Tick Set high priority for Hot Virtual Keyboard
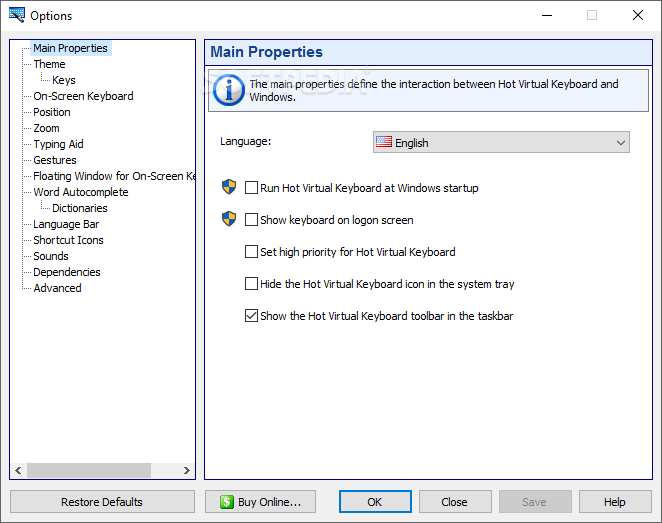The height and width of the screenshot is (523, 662). 251,252
